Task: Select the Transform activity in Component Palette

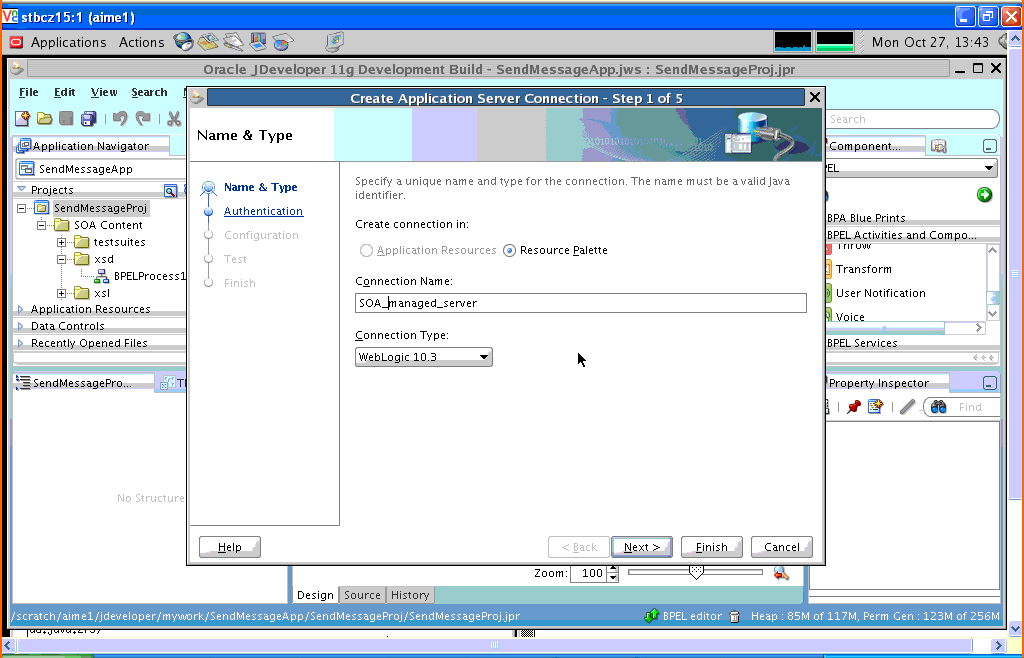Action: coord(863,269)
